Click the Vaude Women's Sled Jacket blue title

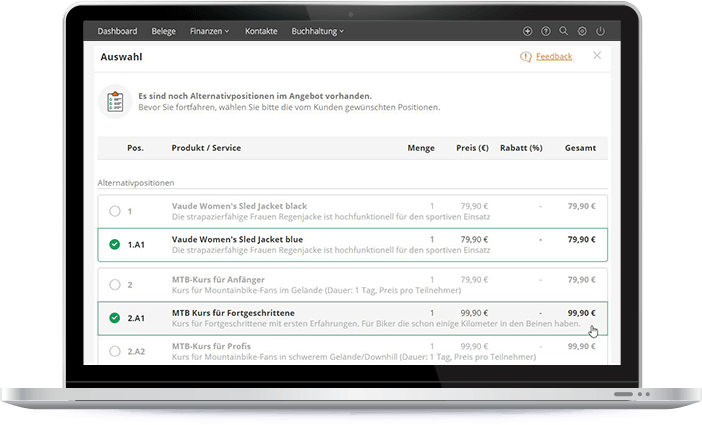click(x=235, y=239)
